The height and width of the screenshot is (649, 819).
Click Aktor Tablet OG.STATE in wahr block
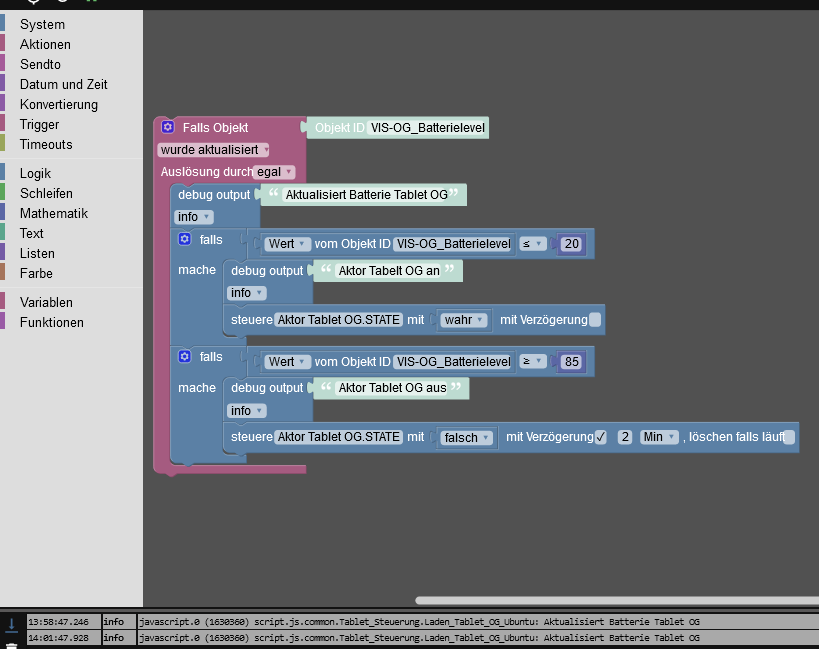pyautogui.click(x=338, y=320)
